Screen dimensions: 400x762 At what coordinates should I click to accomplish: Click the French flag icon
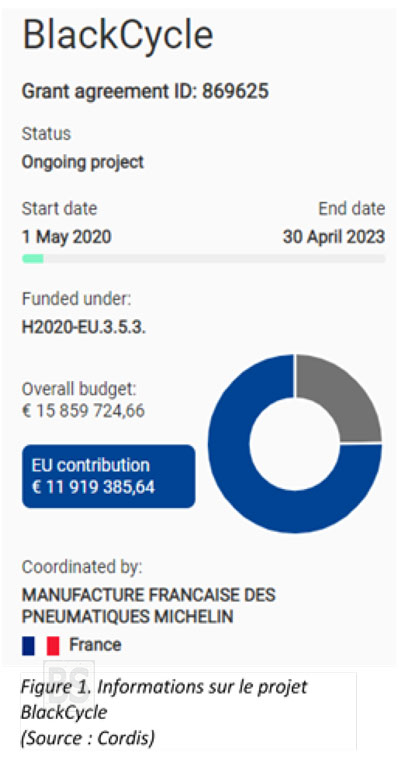40,646
